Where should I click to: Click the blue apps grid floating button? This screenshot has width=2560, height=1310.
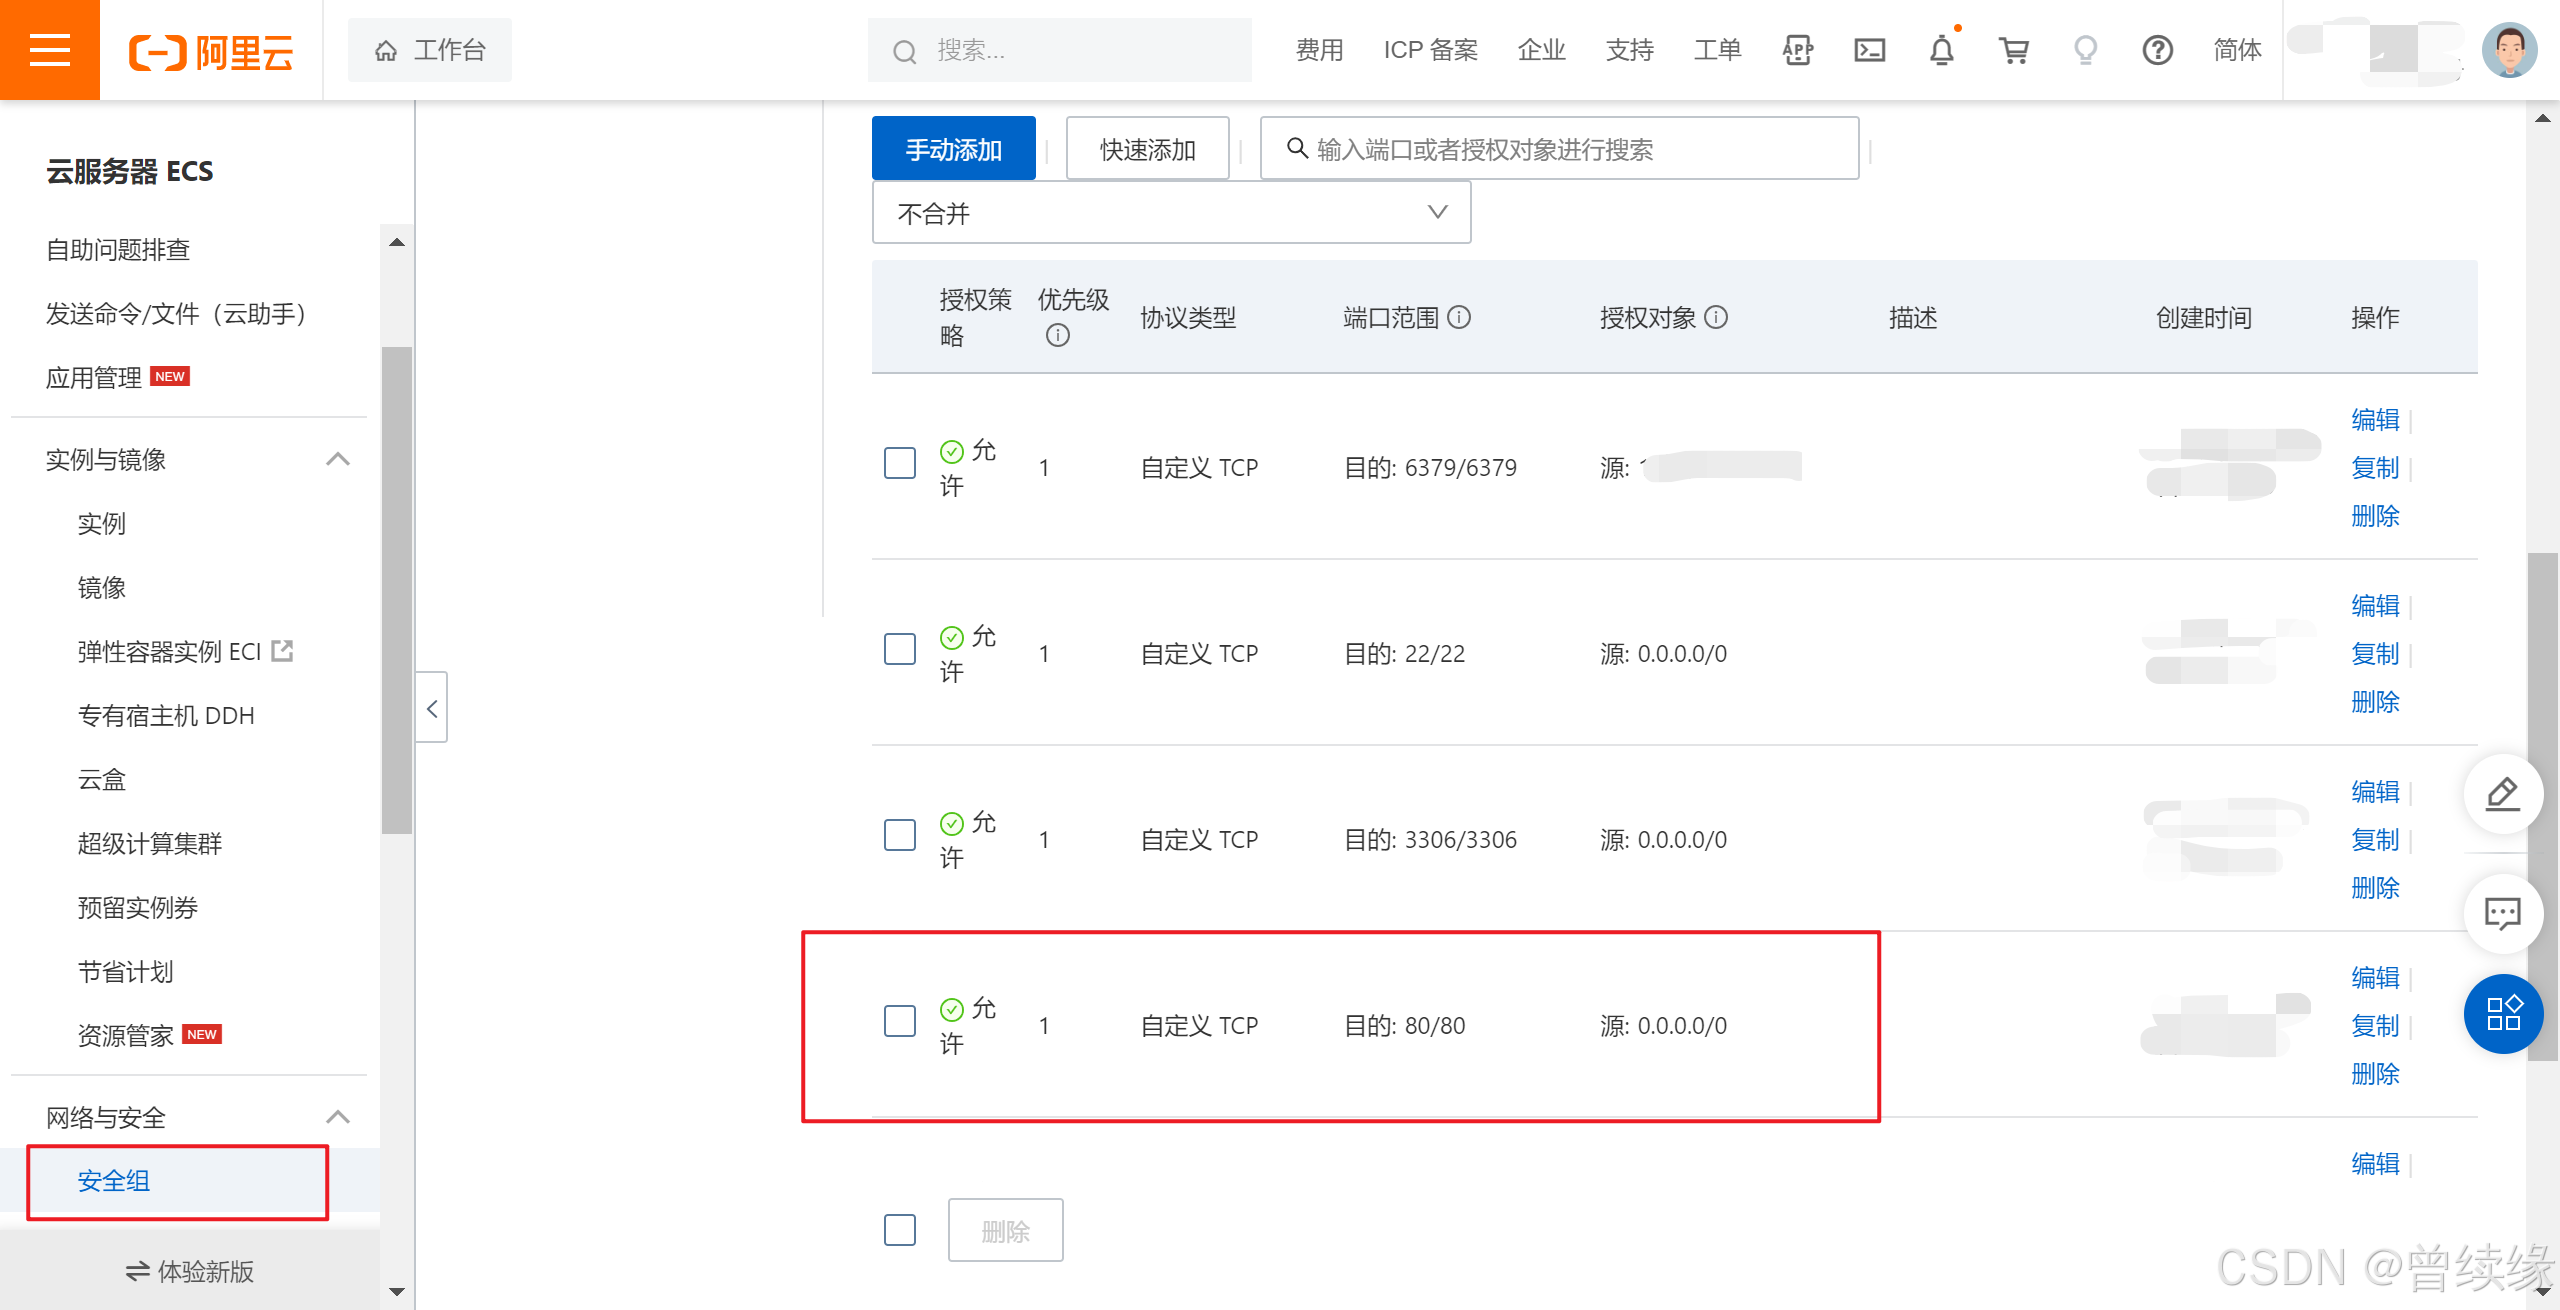pos(2502,1013)
